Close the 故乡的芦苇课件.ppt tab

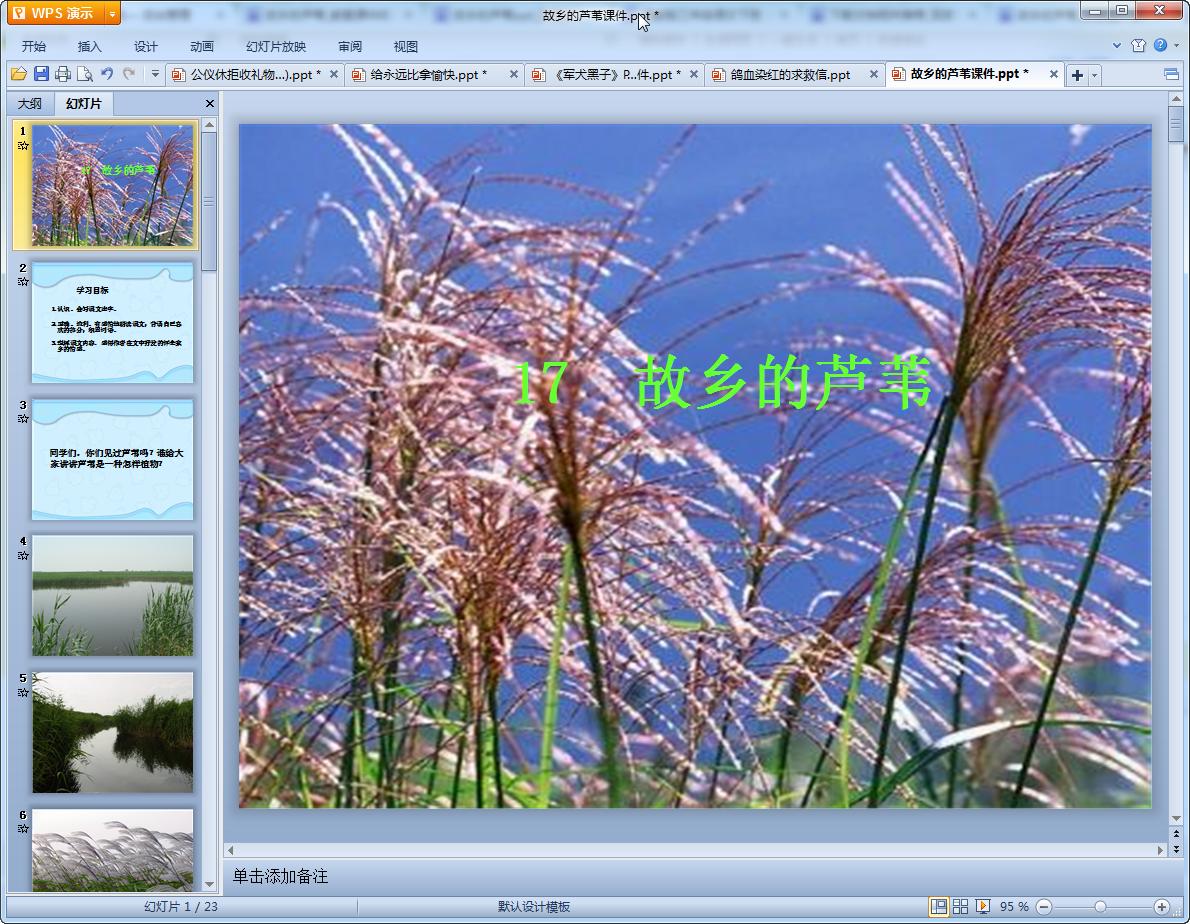coord(1053,74)
